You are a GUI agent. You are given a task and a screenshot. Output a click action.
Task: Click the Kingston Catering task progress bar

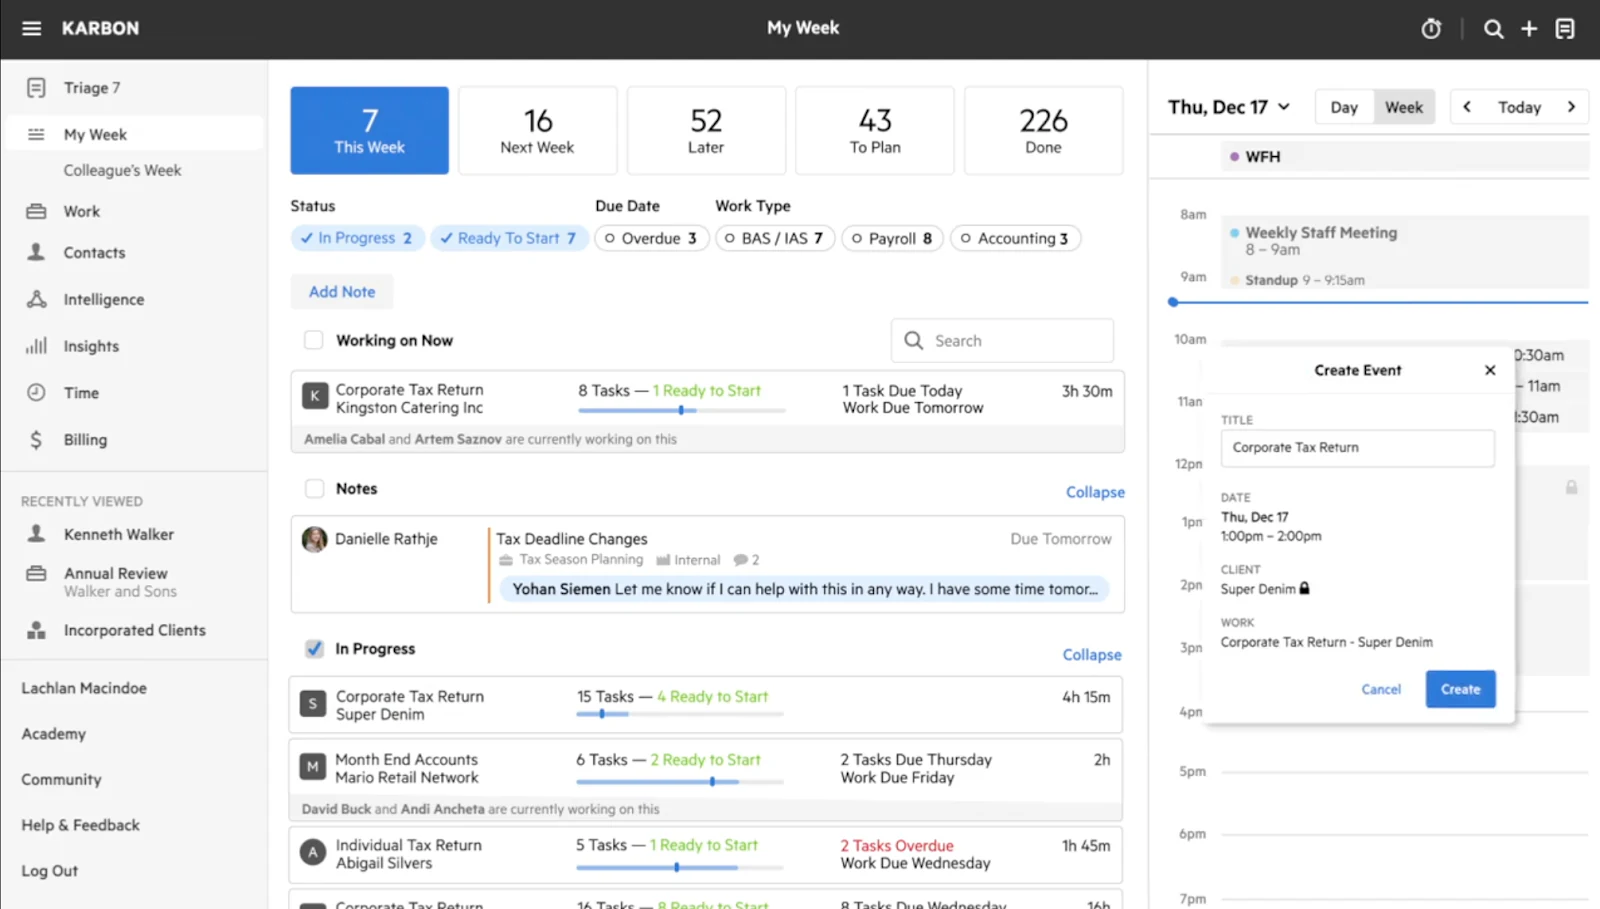point(681,410)
